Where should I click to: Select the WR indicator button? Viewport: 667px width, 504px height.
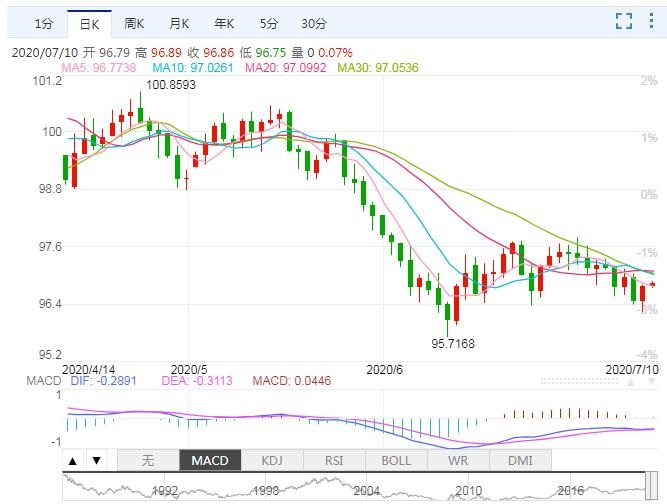(459, 461)
